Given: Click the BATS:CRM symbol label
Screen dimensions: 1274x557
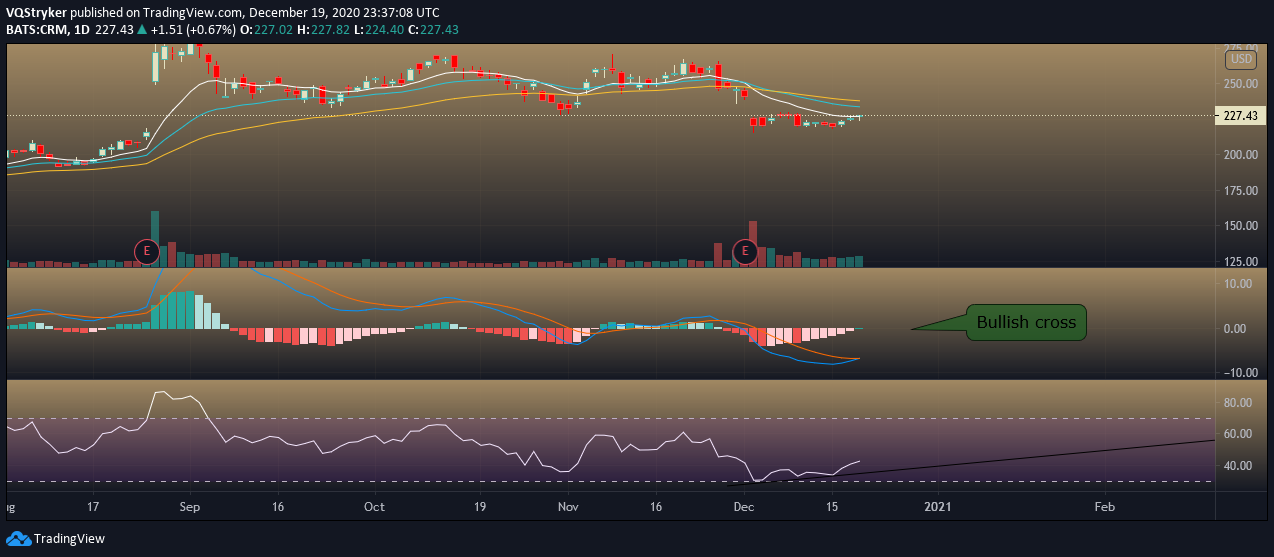Looking at the screenshot, I should click(36, 30).
